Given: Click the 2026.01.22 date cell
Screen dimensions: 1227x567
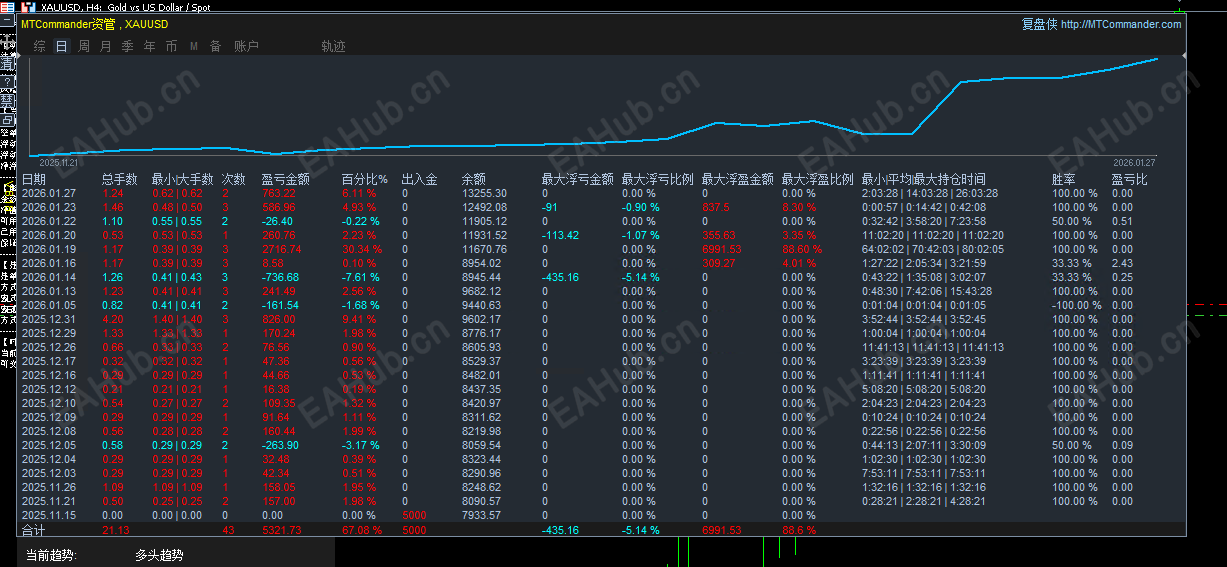Looking at the screenshot, I should pyautogui.click(x=49, y=221).
